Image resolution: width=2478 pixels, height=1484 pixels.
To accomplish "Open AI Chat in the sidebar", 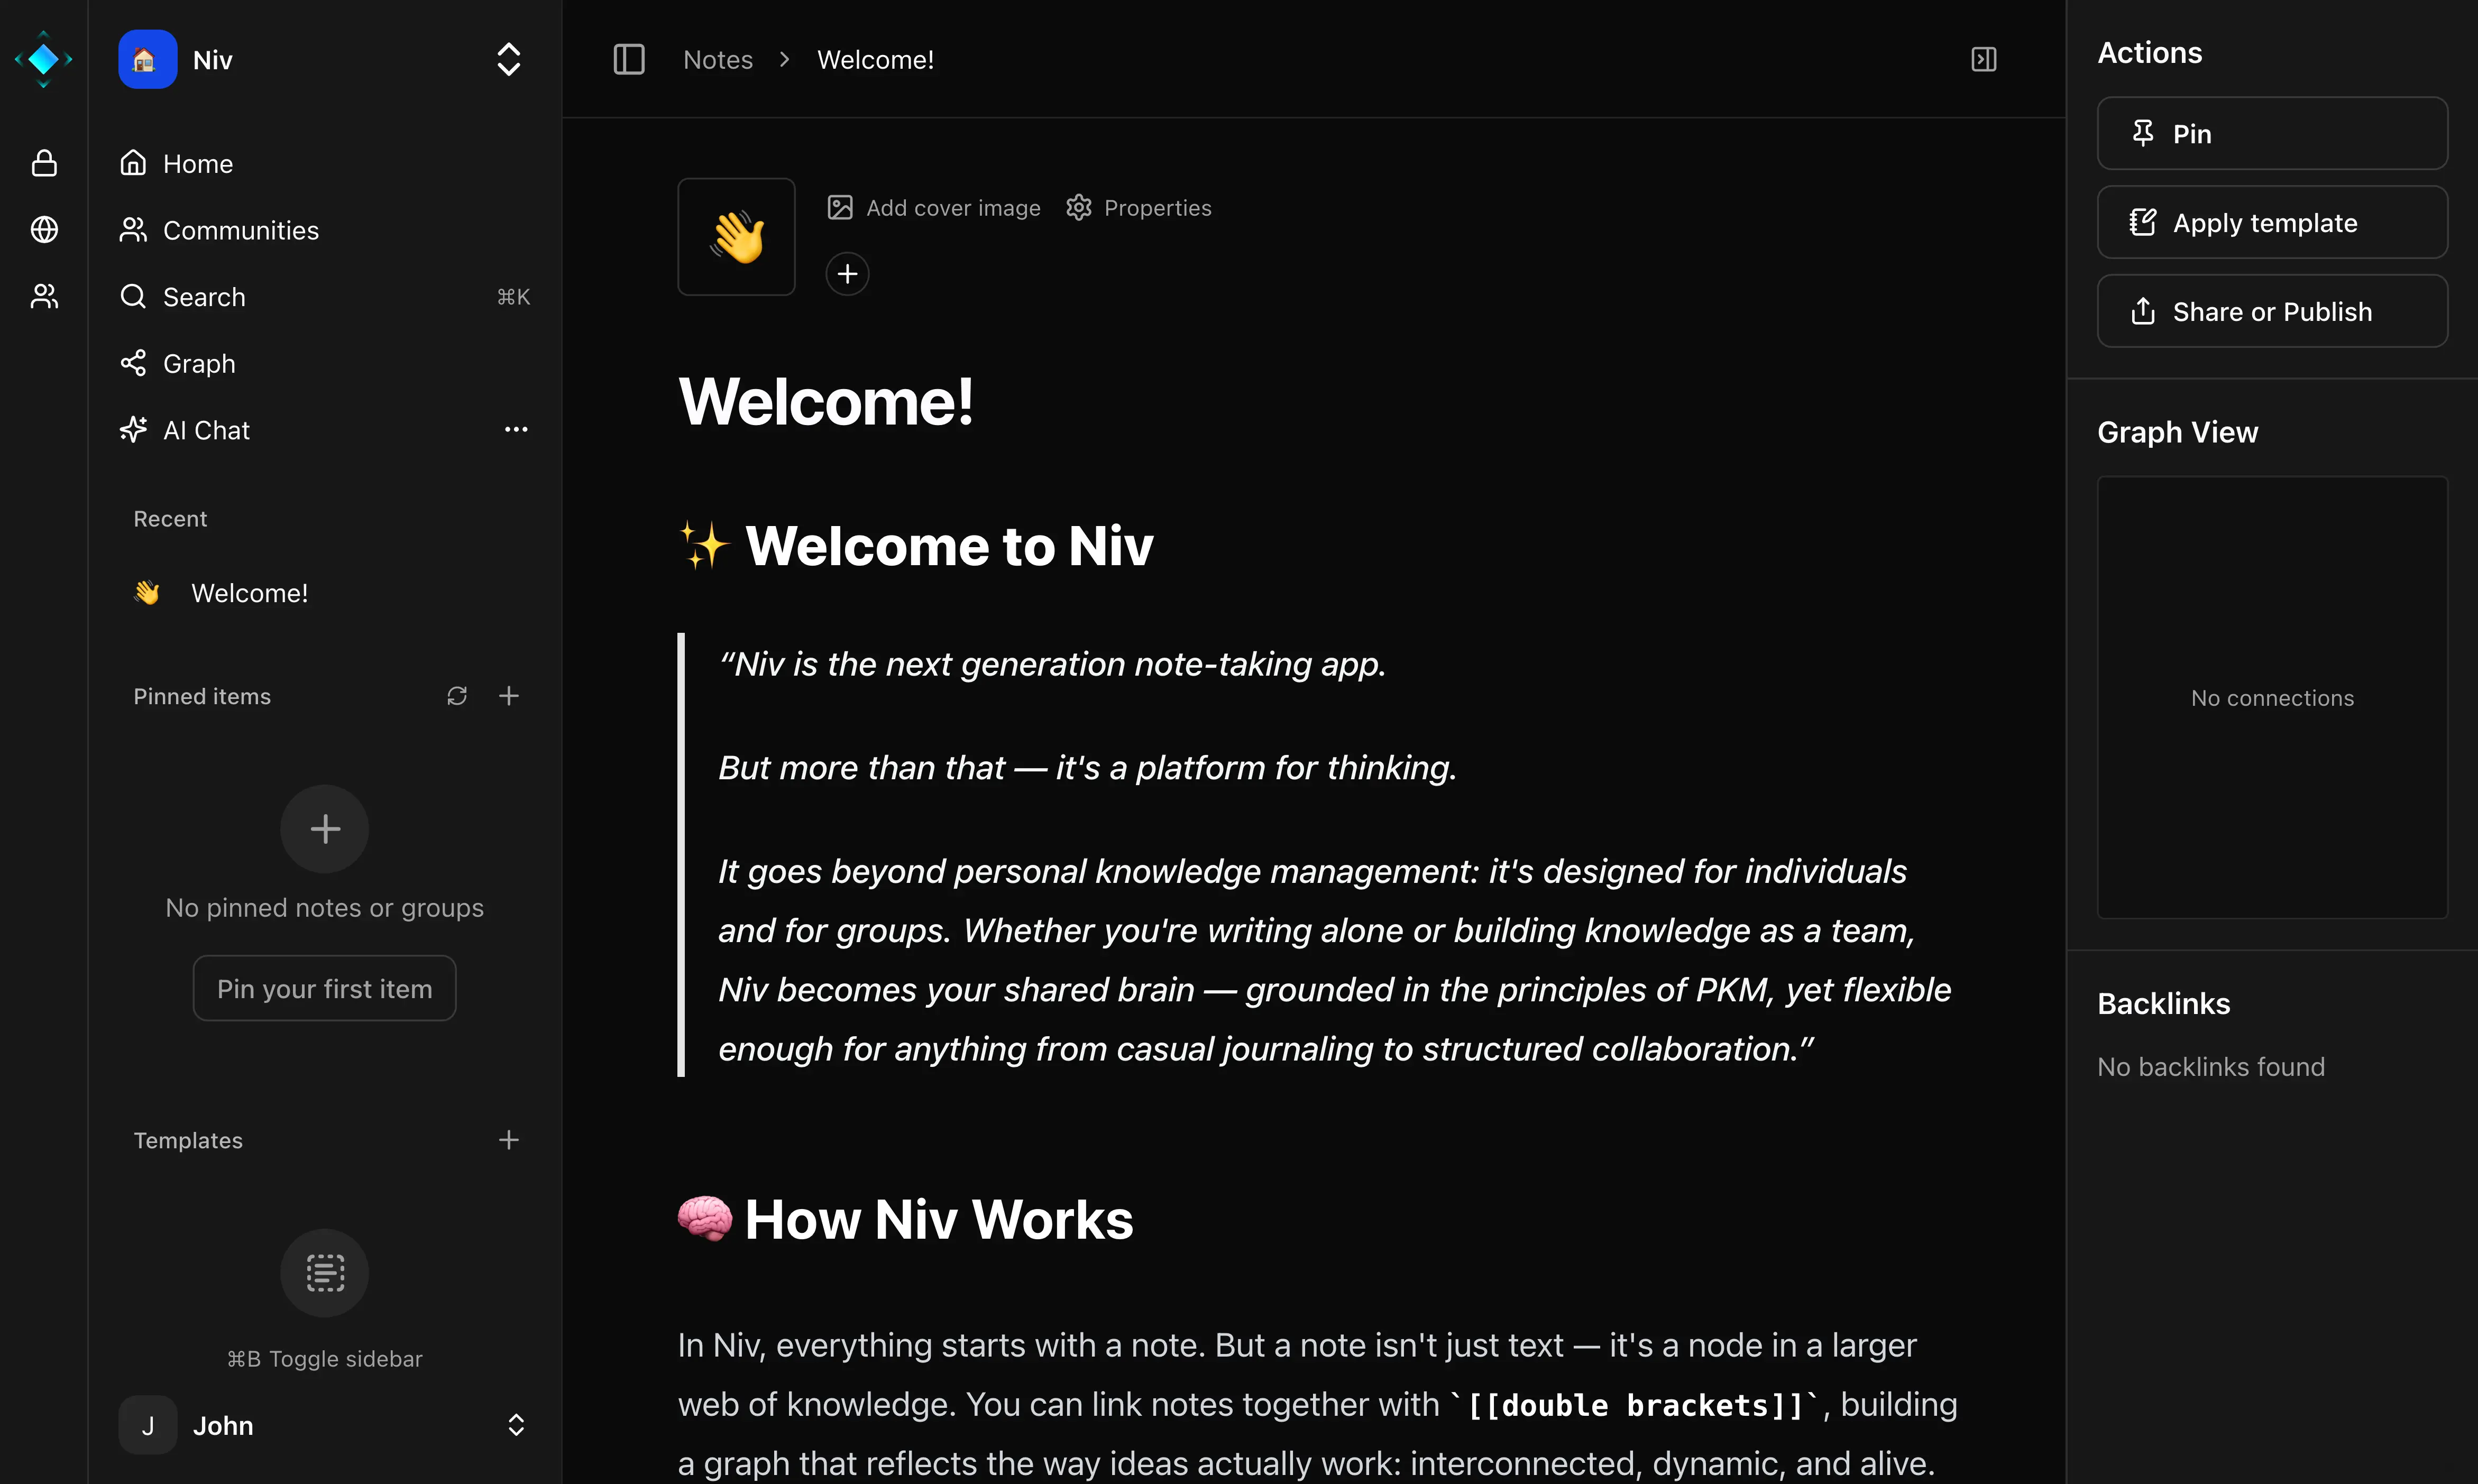I will (x=207, y=430).
